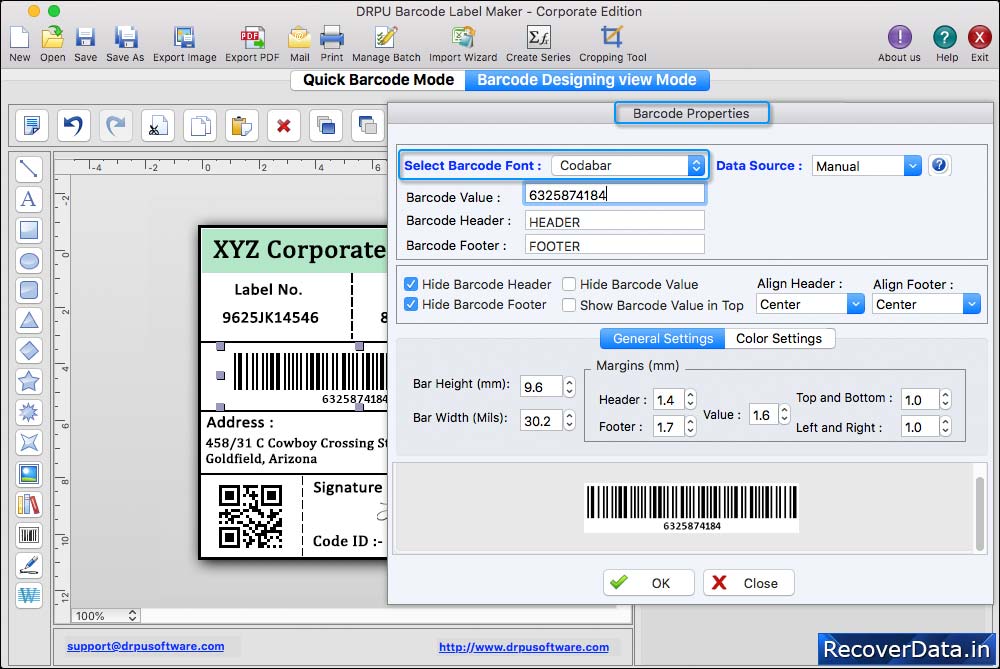This screenshot has width=1000, height=669.
Task: Click the Close button
Action: point(748,583)
